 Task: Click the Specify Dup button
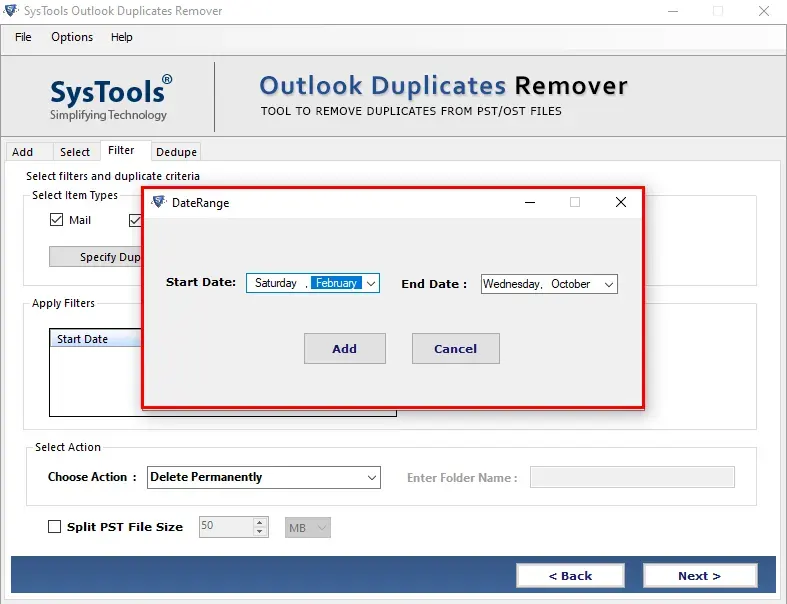(95, 257)
